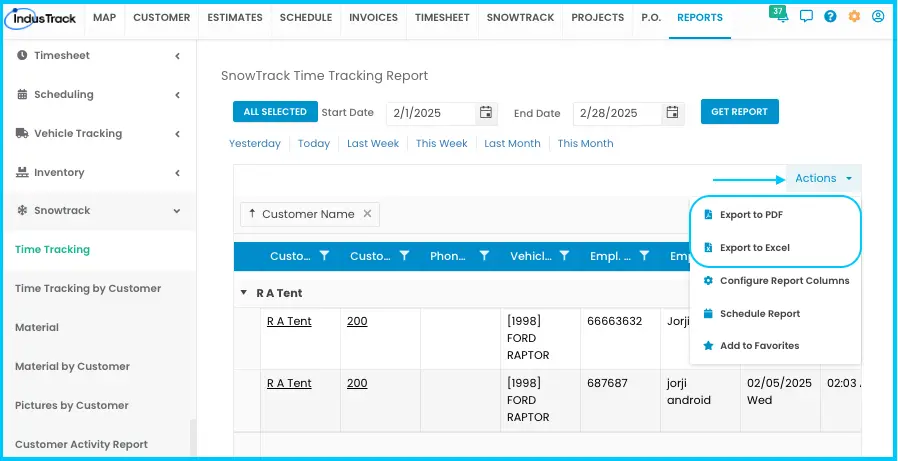Open the Material report in sidebar
898x461 pixels.
pos(37,328)
